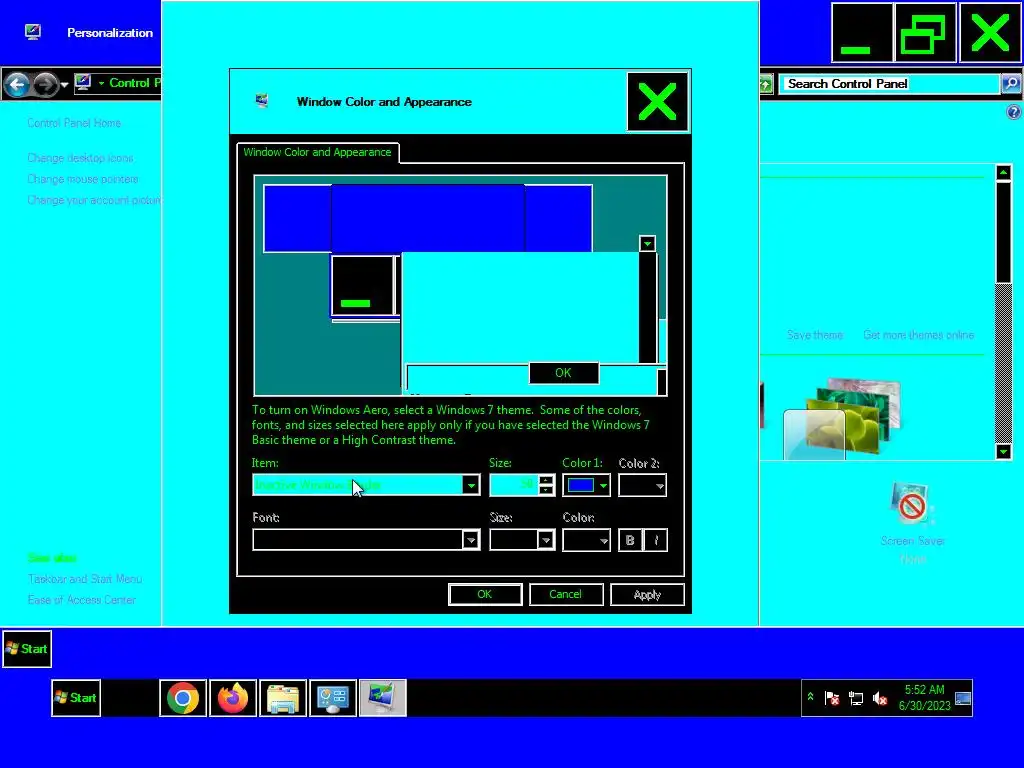Click the dialog title bar system icon
The height and width of the screenshot is (768, 1024).
point(262,101)
